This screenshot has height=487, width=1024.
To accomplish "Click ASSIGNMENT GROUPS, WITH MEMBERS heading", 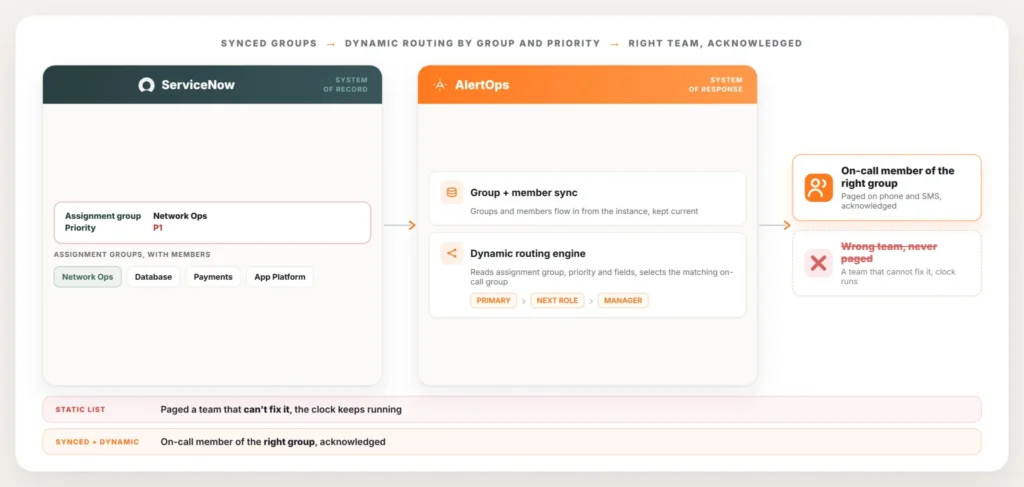I will [132, 255].
